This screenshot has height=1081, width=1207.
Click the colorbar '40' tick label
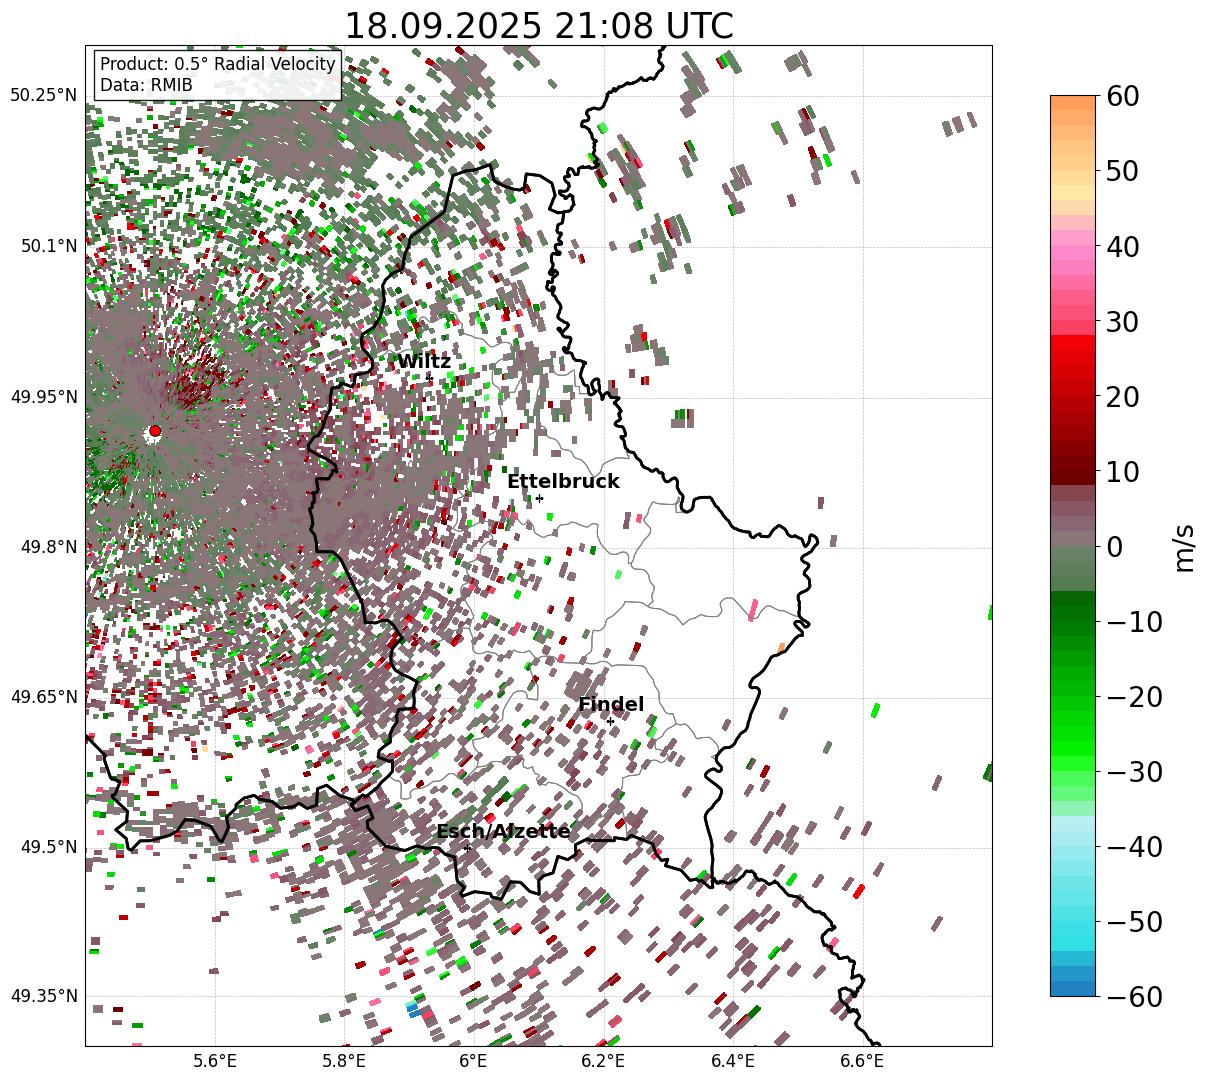click(1124, 246)
